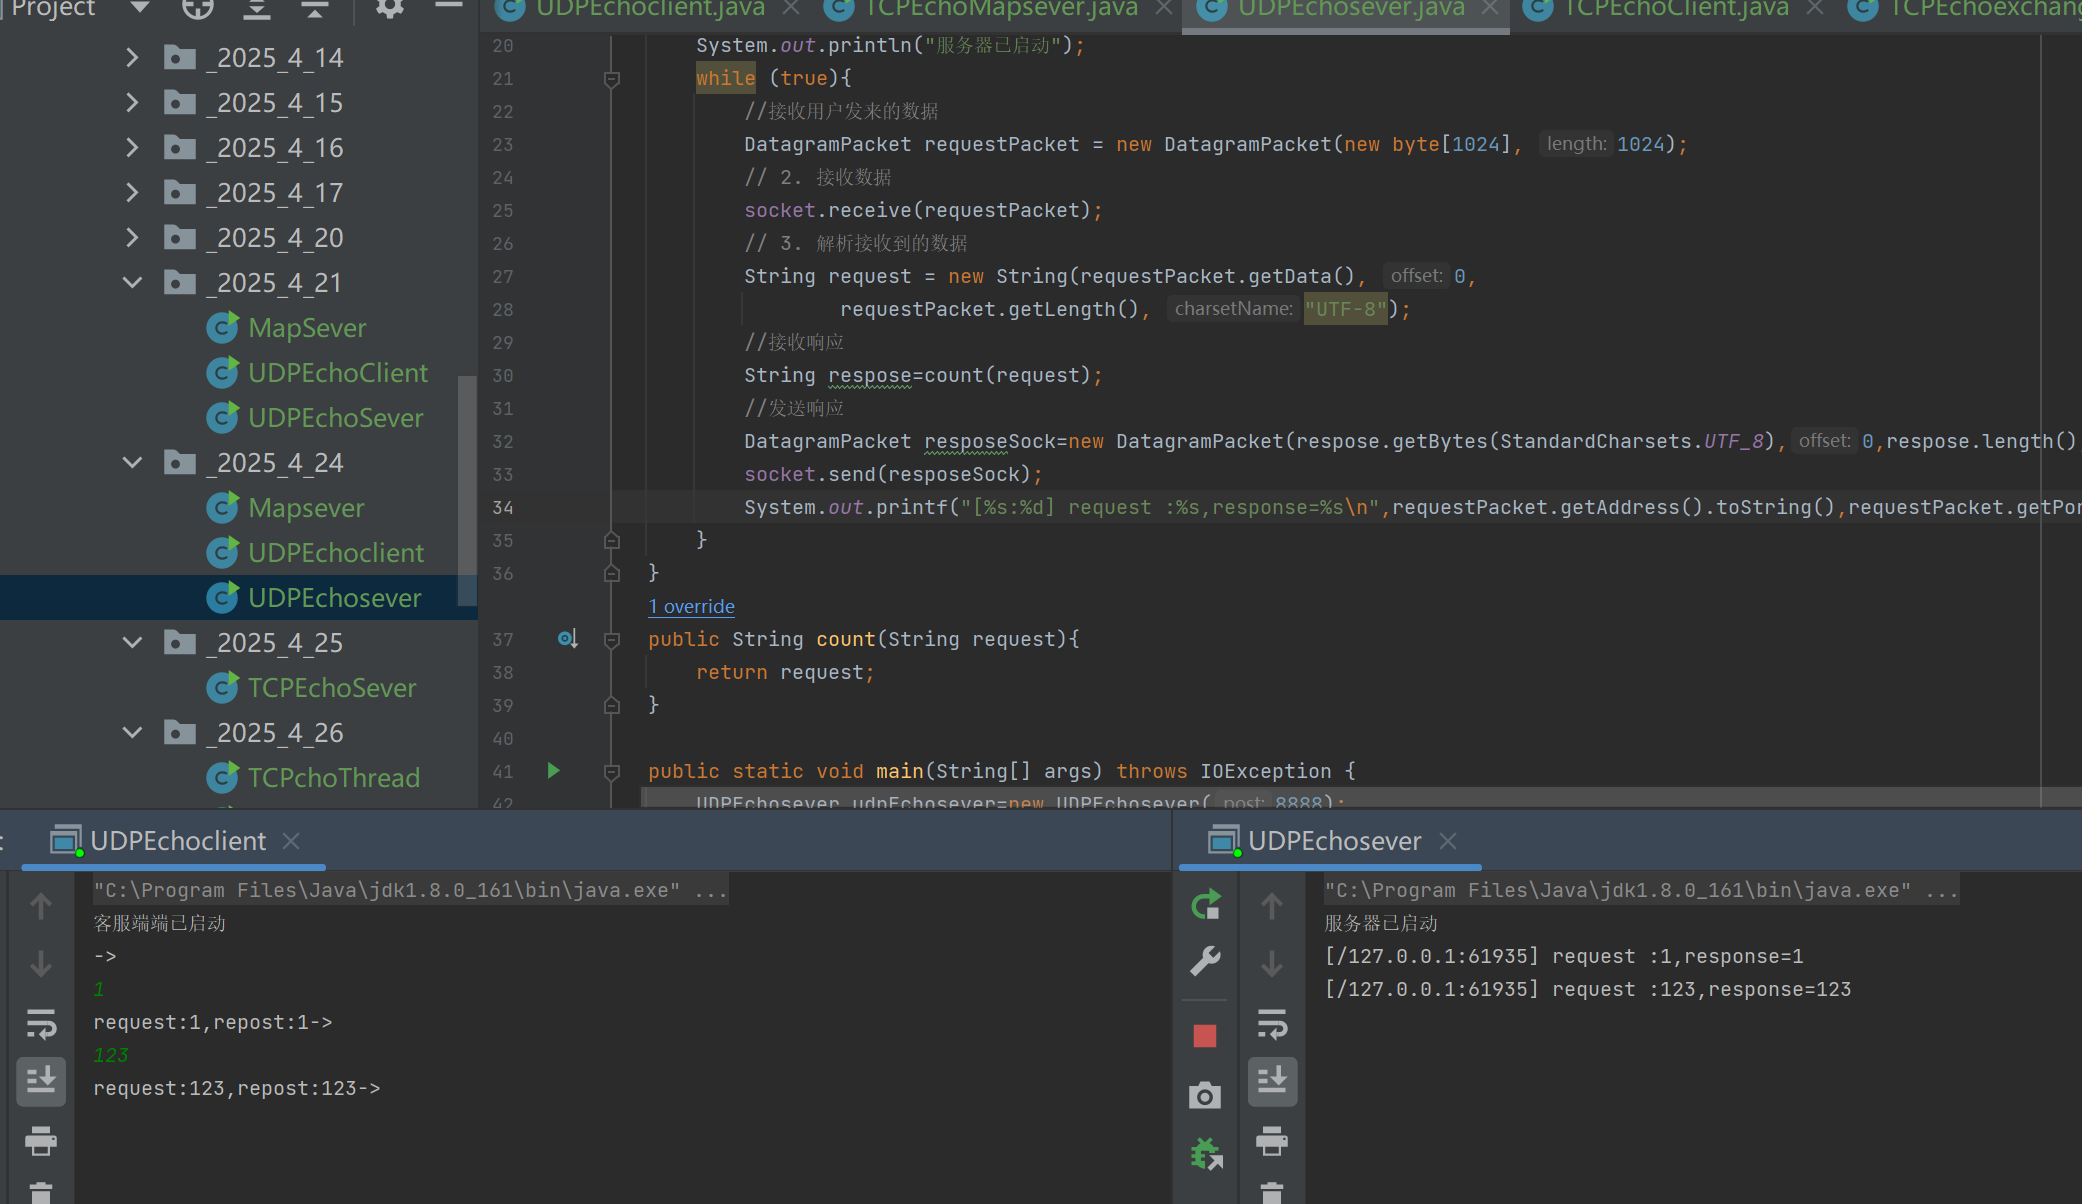Image resolution: width=2082 pixels, height=1204 pixels.
Task: Click the trash clear-all icon in the server console
Action: pos(1271,1192)
